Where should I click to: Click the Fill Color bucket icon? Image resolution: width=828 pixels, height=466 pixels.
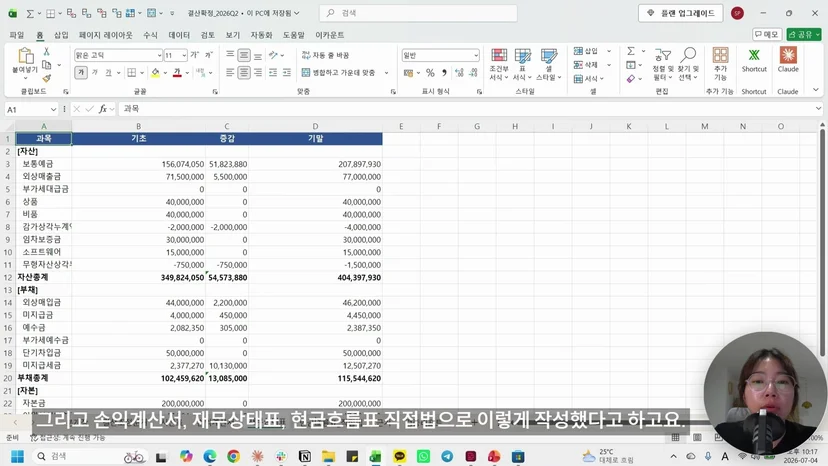[155, 72]
